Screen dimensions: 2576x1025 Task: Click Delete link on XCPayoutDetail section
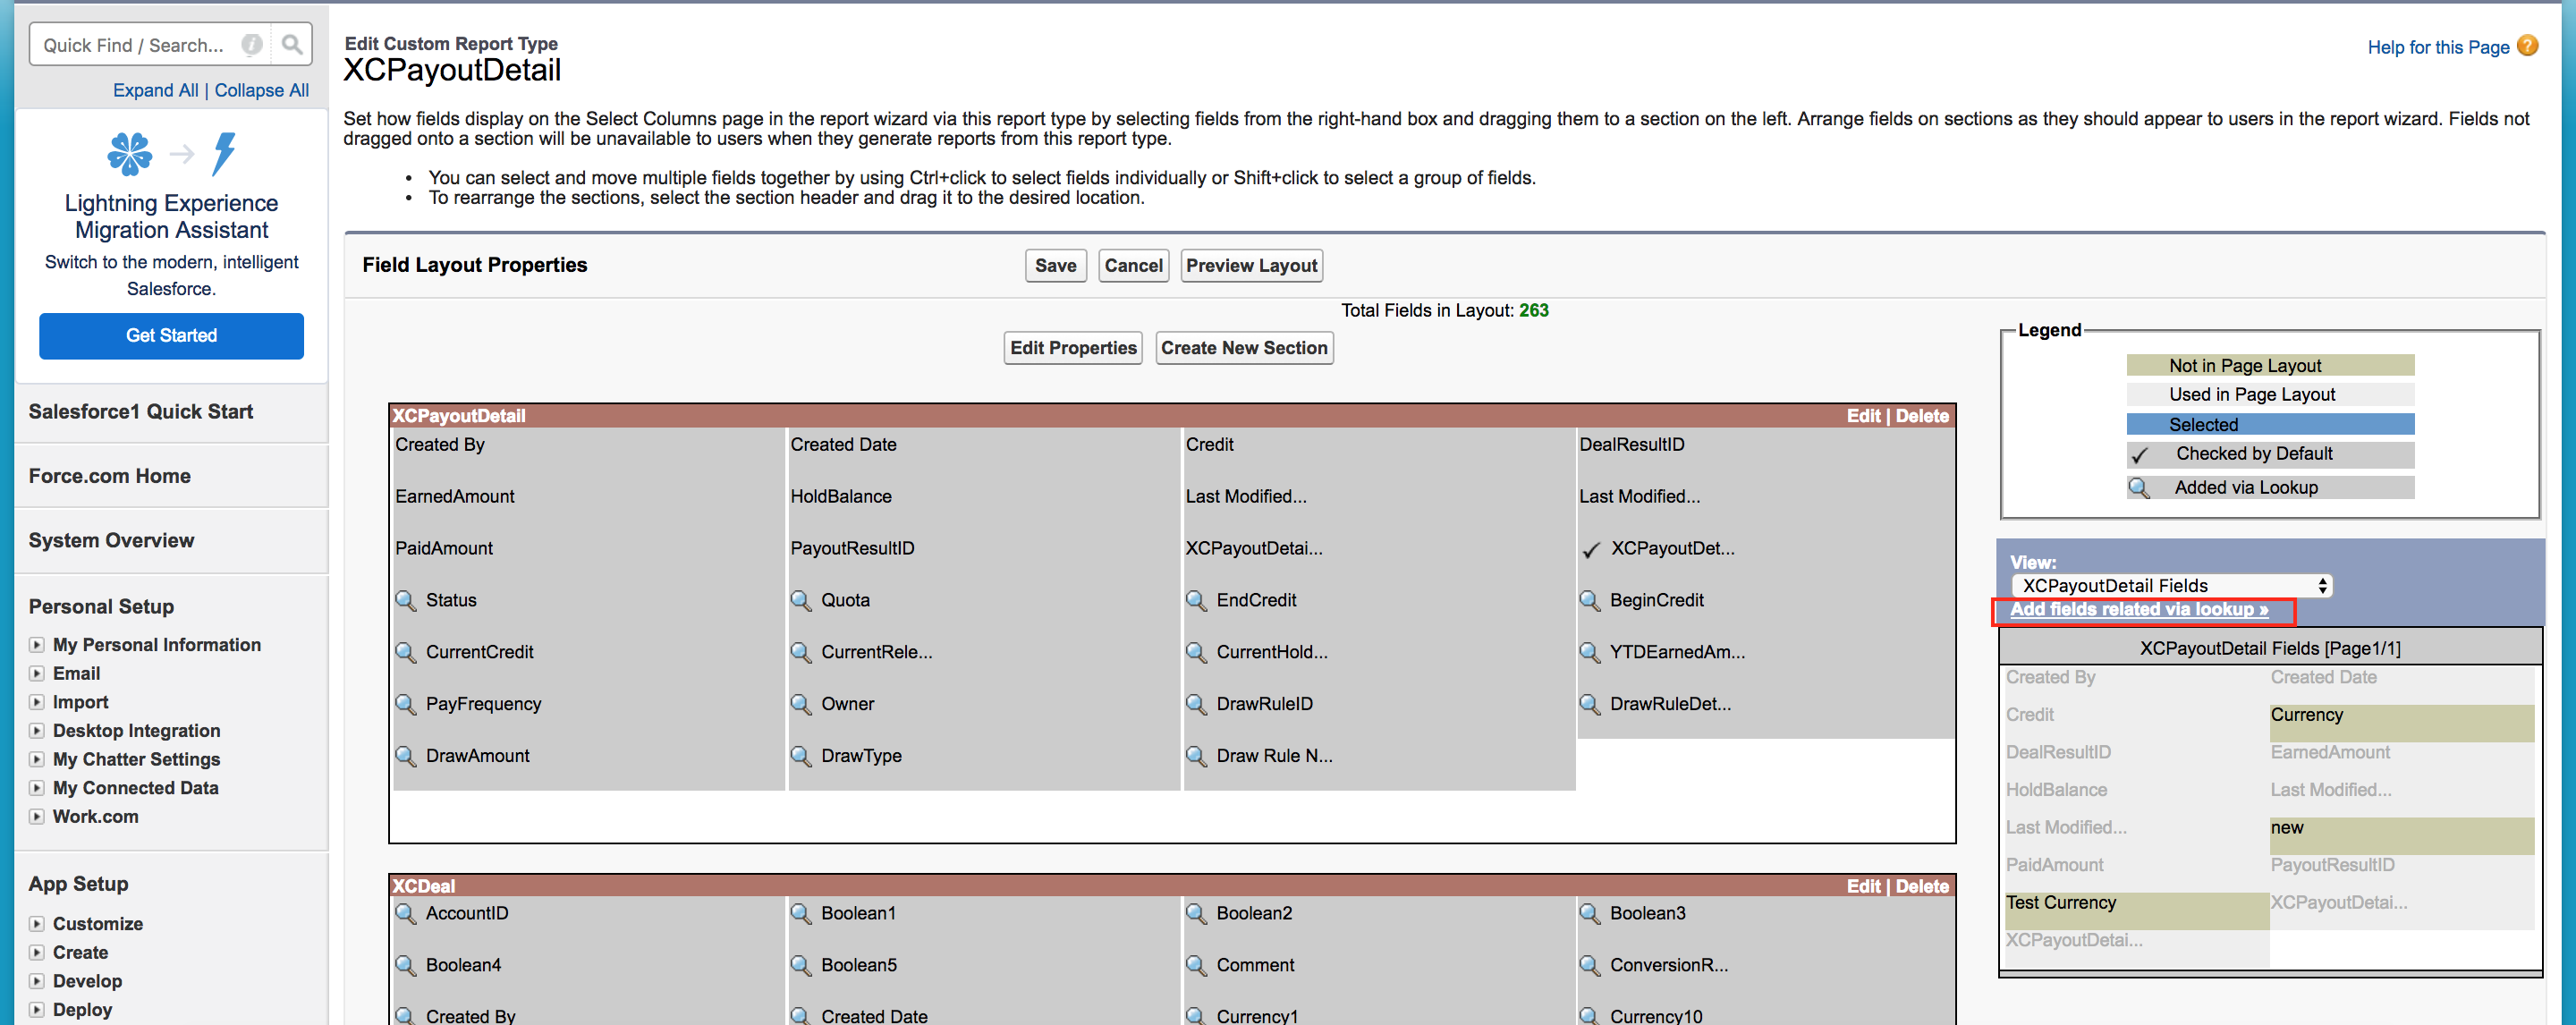(x=1922, y=416)
